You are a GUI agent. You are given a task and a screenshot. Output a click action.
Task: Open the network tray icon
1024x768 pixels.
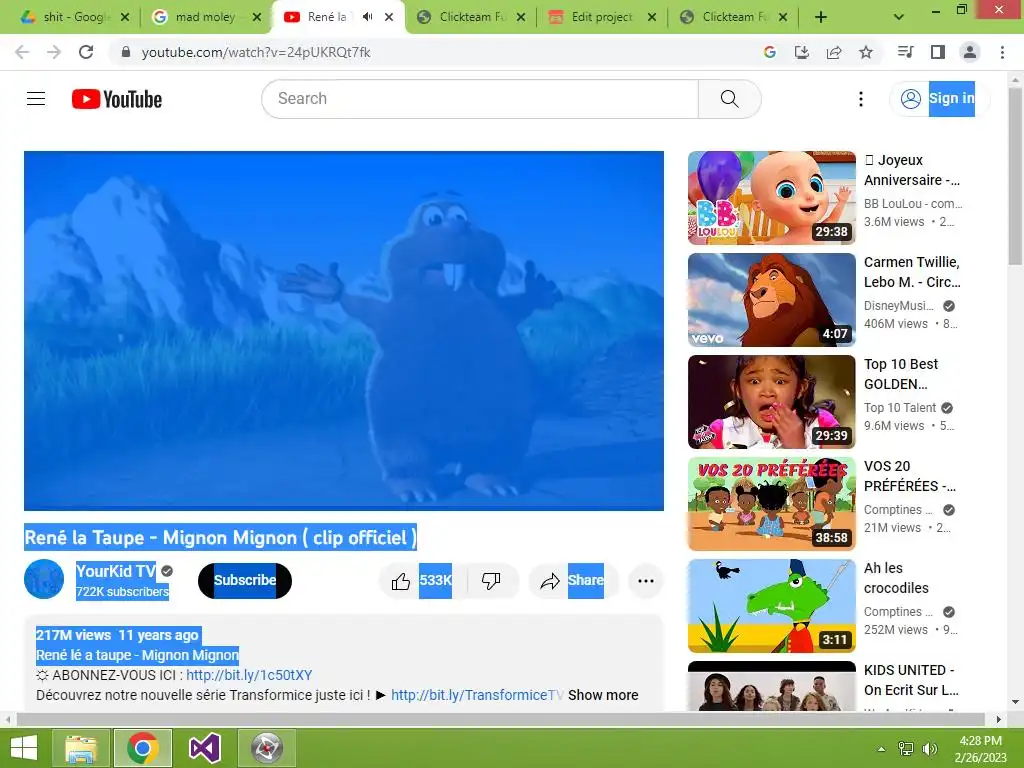(906, 749)
